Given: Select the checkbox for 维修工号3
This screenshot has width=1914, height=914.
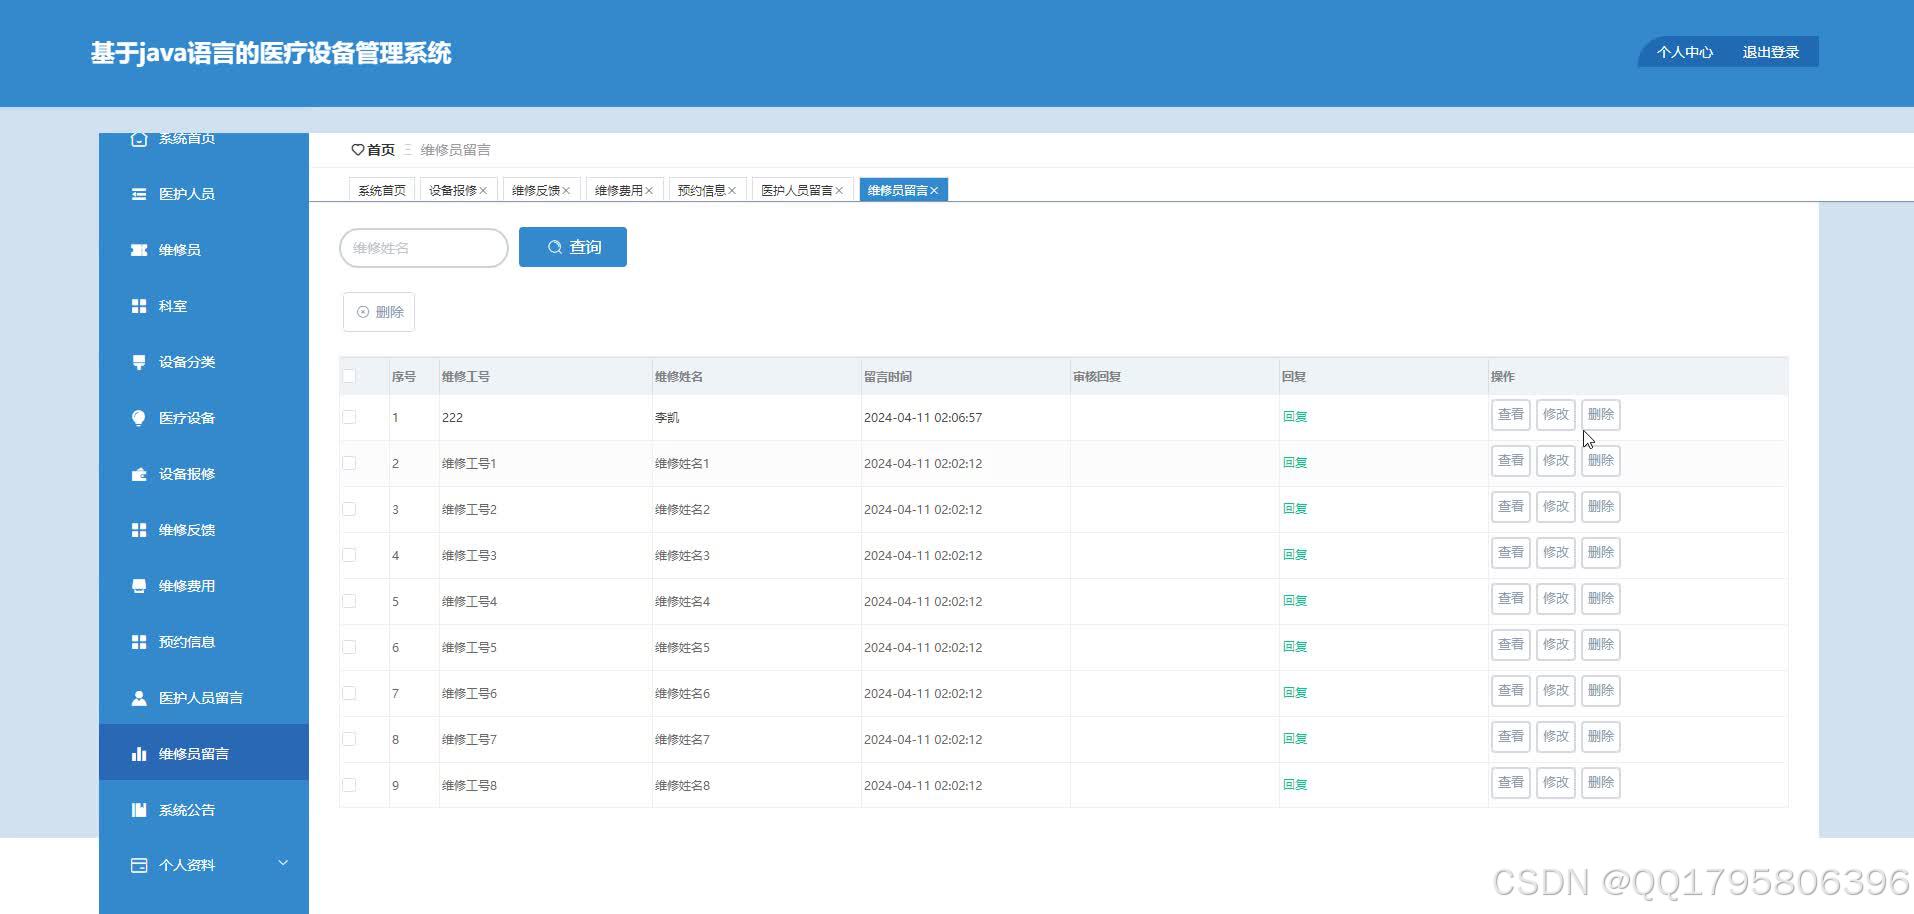Looking at the screenshot, I should point(349,555).
